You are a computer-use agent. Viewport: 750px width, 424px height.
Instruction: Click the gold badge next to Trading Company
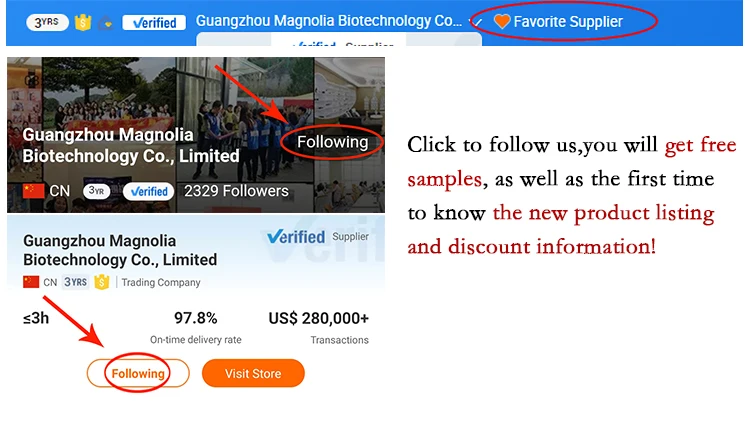[x=101, y=282]
